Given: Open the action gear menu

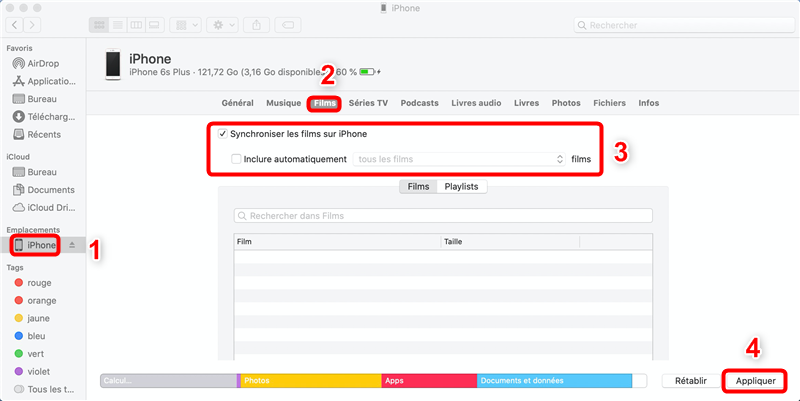Looking at the screenshot, I should 222,25.
